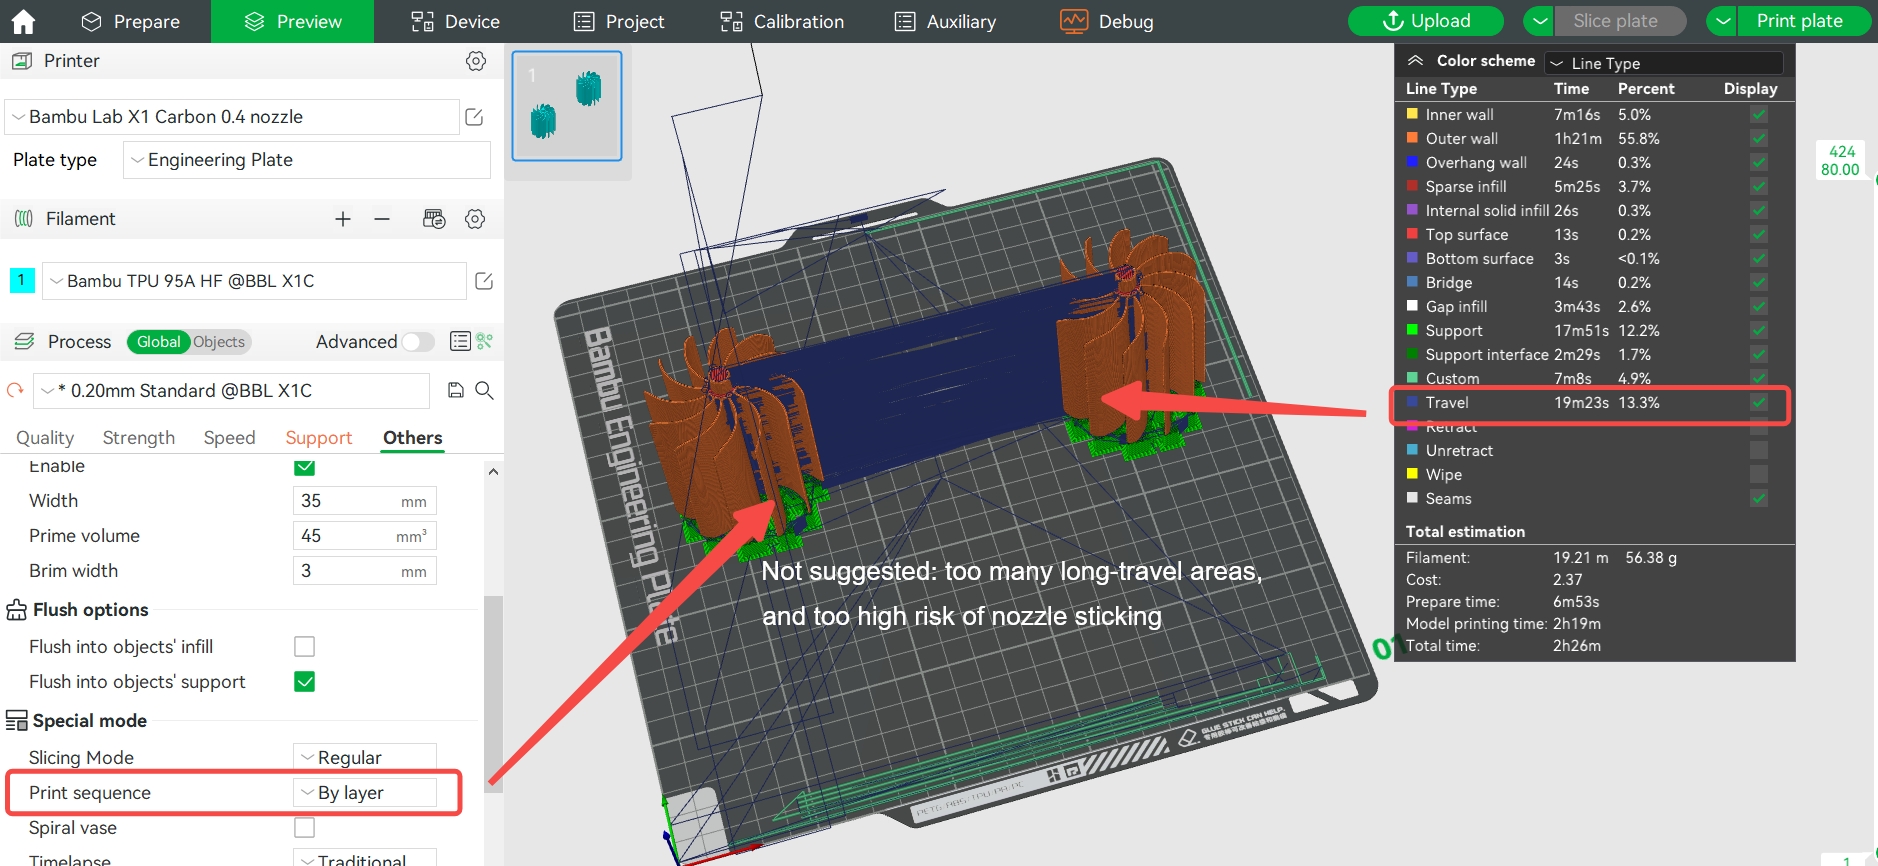Click the layer slider value label 424
The image size is (1878, 866).
coord(1842,152)
